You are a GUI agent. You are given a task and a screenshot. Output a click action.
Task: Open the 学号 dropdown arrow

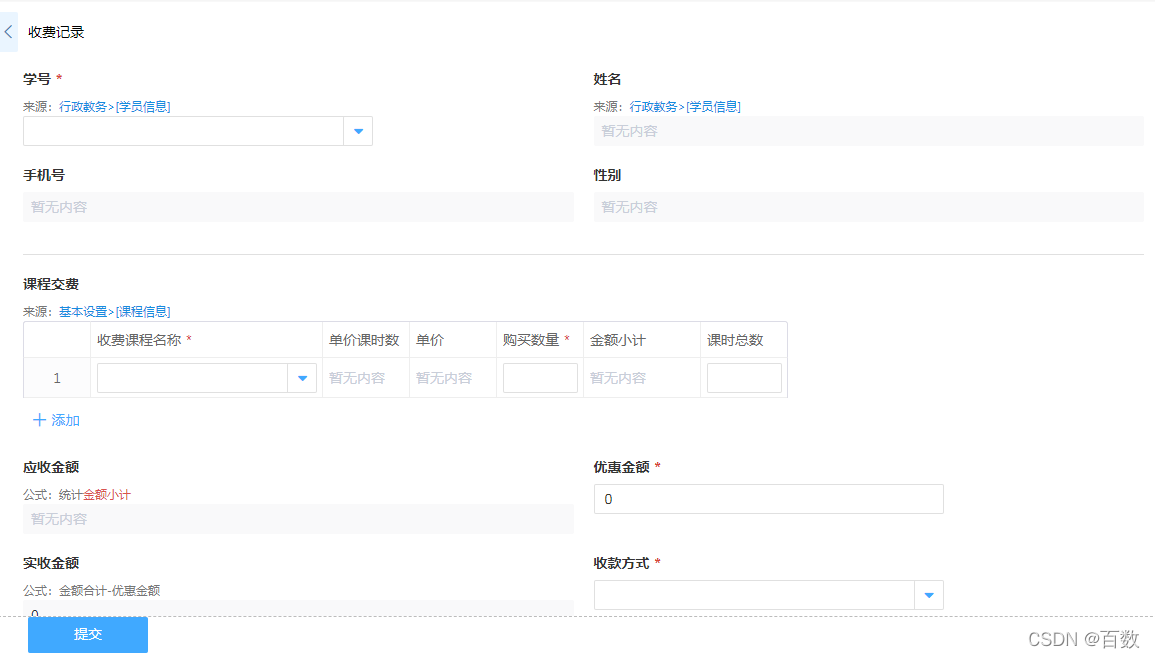(x=358, y=131)
